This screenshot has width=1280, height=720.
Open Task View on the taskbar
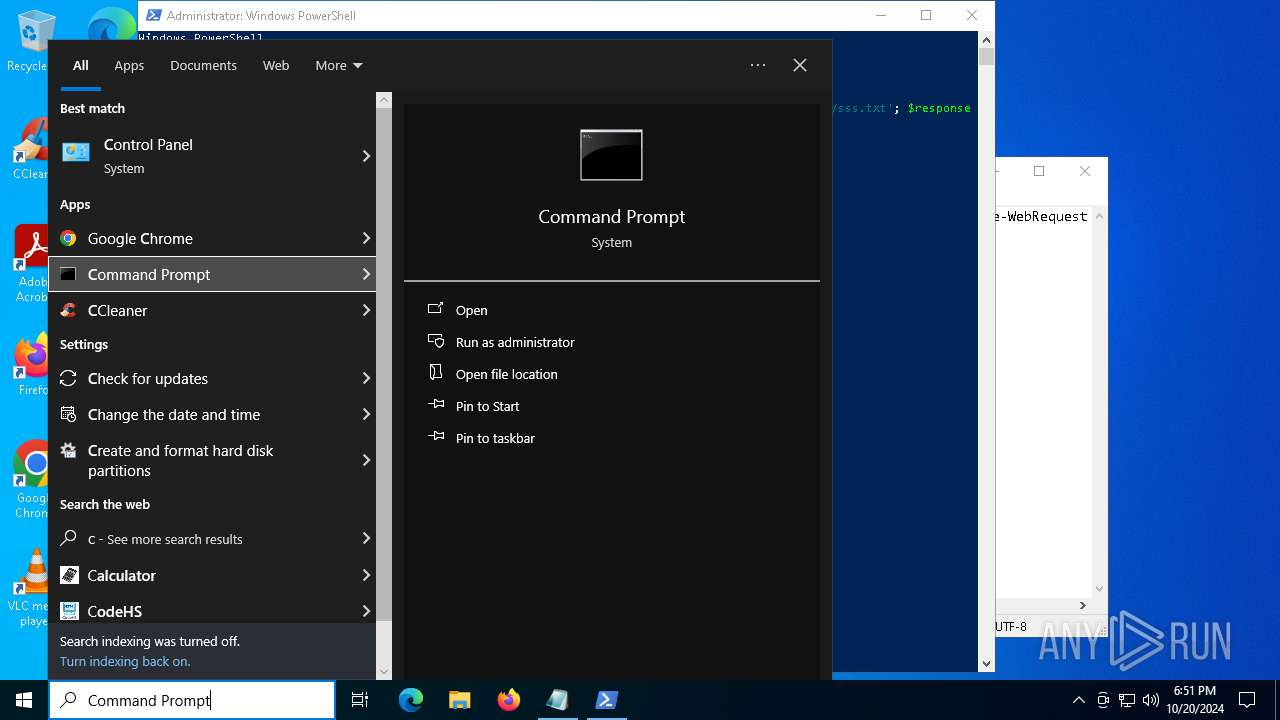coord(360,700)
